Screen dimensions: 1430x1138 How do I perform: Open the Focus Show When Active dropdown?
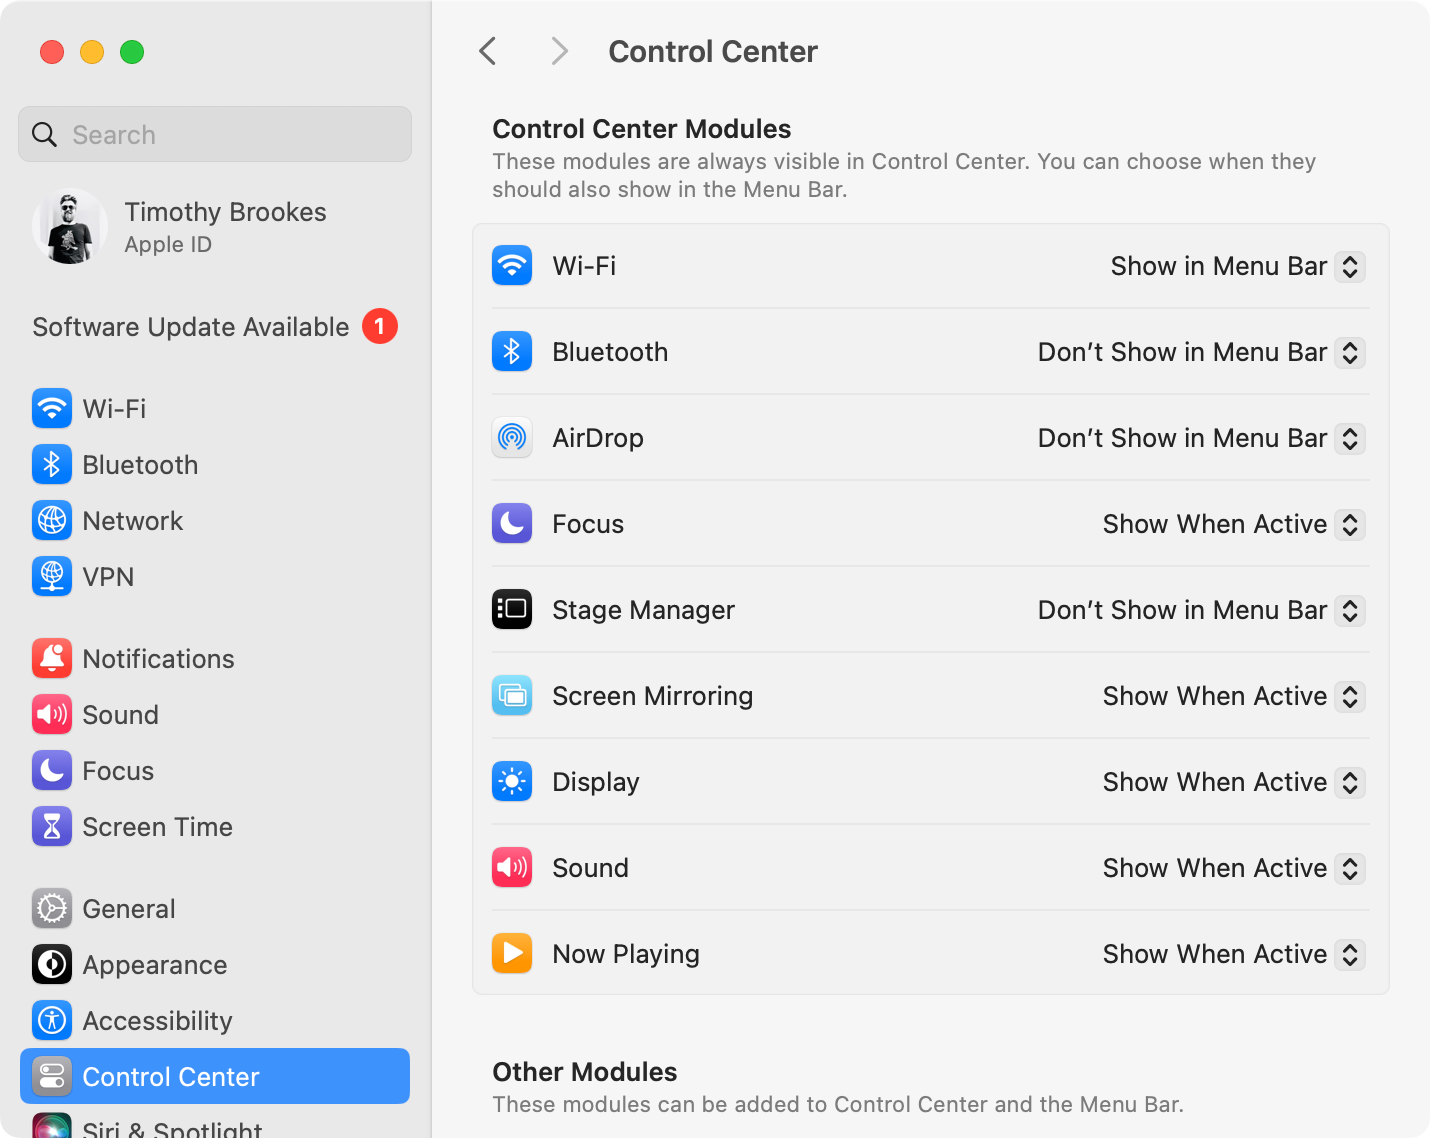pyautogui.click(x=1350, y=524)
